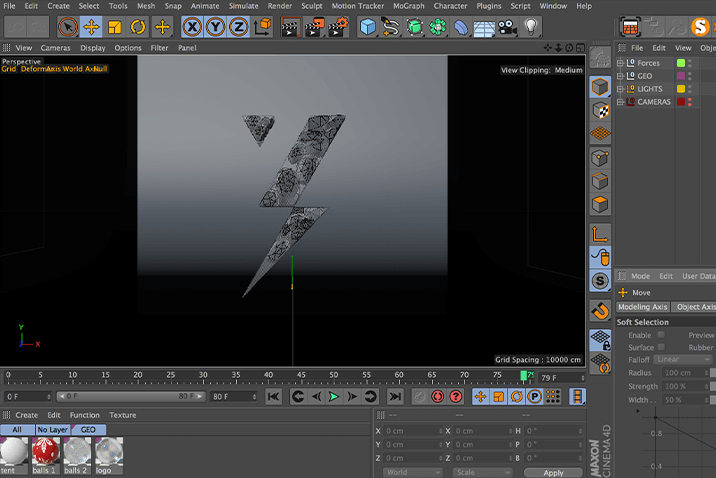Select Workplane mode grid icon
This screenshot has height=478, width=716.
[600, 134]
